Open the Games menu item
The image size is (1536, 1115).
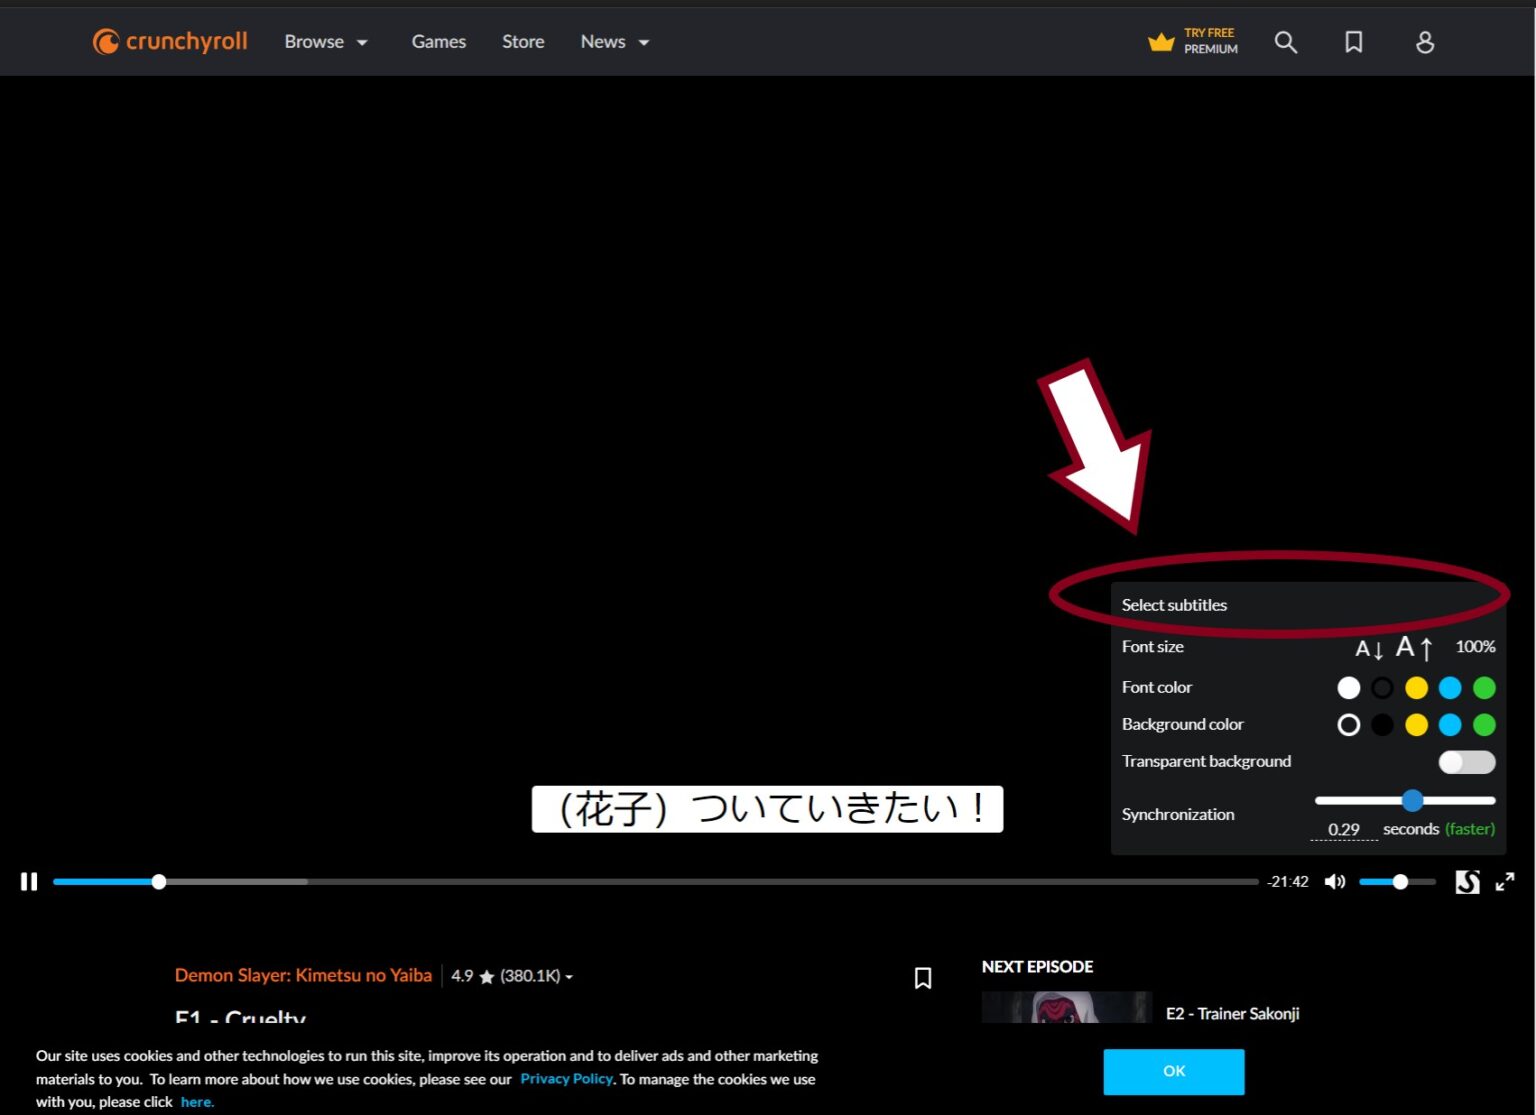point(438,42)
